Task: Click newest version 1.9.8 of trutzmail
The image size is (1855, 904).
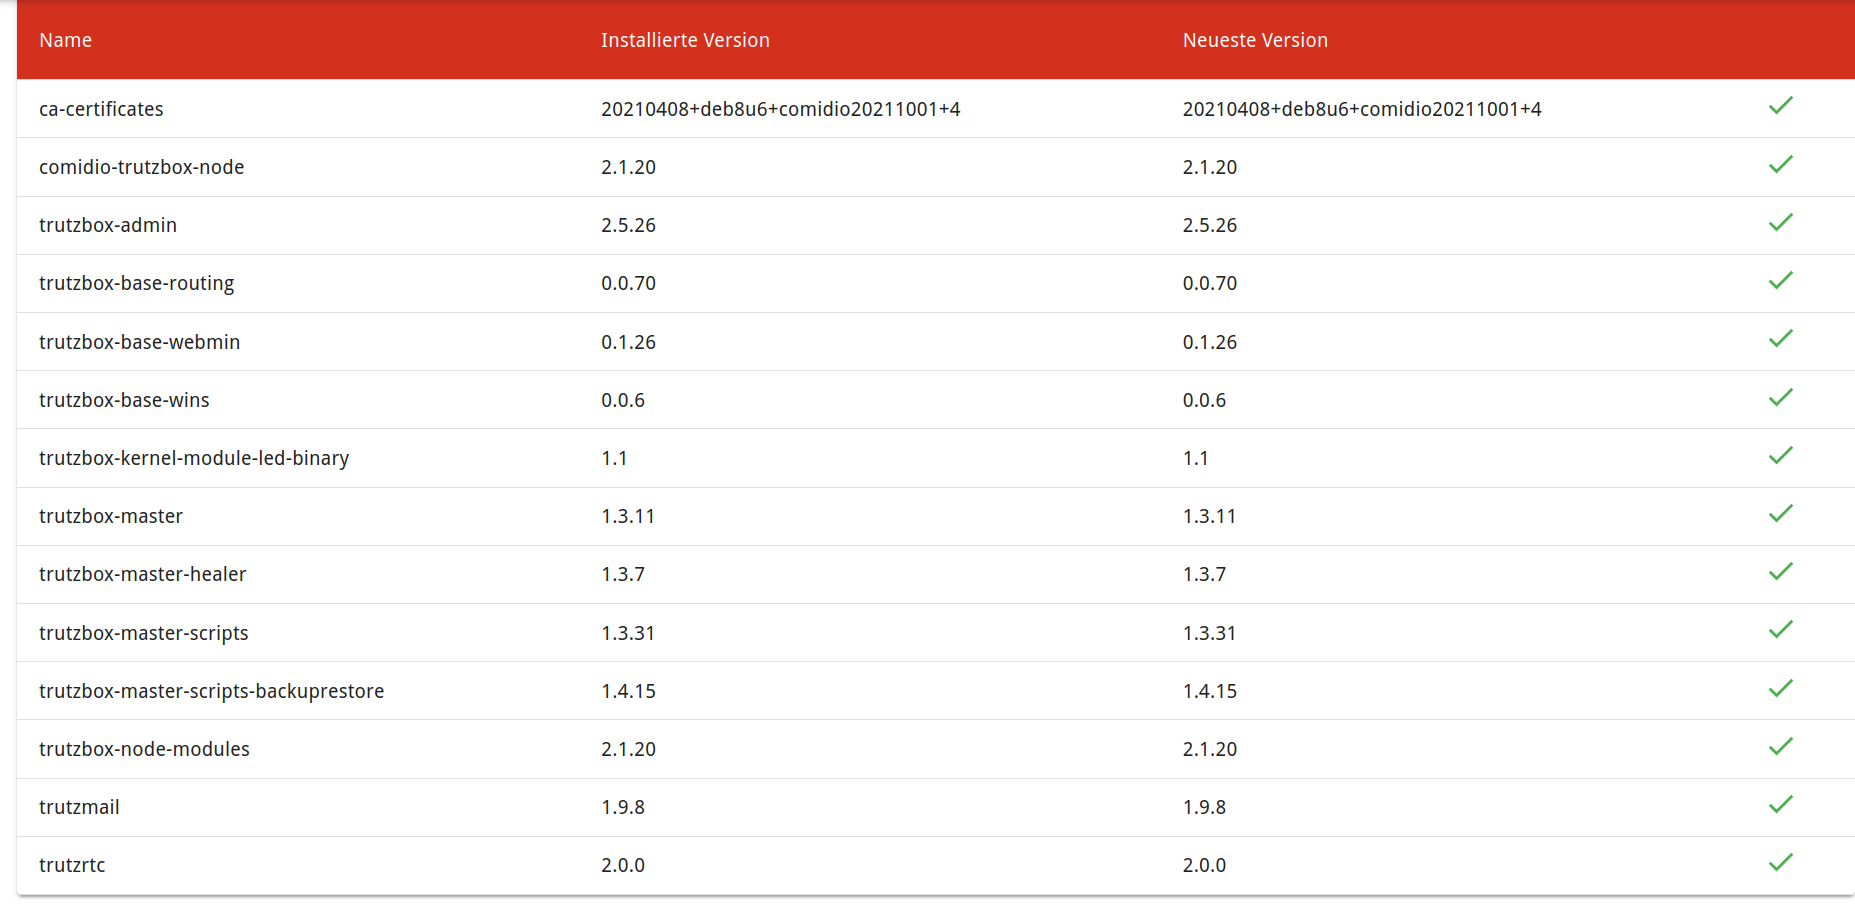Action: click(1204, 807)
